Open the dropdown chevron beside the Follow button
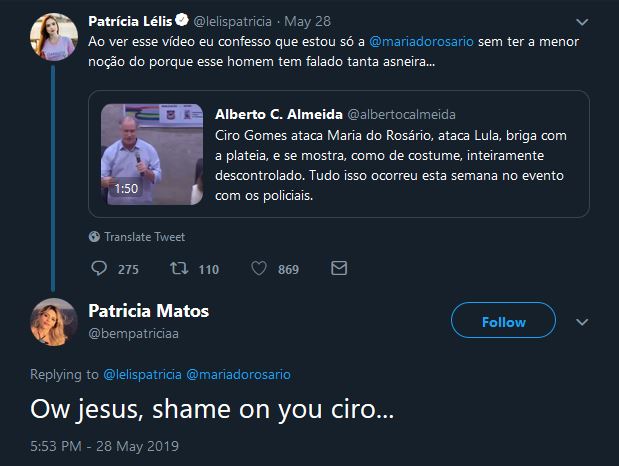The width and height of the screenshot is (619, 466). pyautogui.click(x=582, y=322)
